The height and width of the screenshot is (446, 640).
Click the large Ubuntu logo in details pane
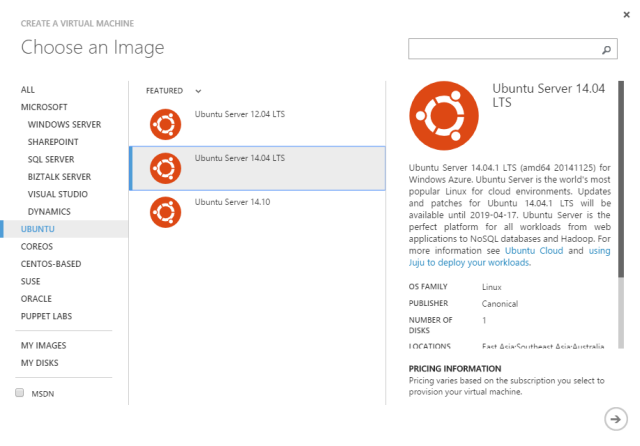click(444, 115)
